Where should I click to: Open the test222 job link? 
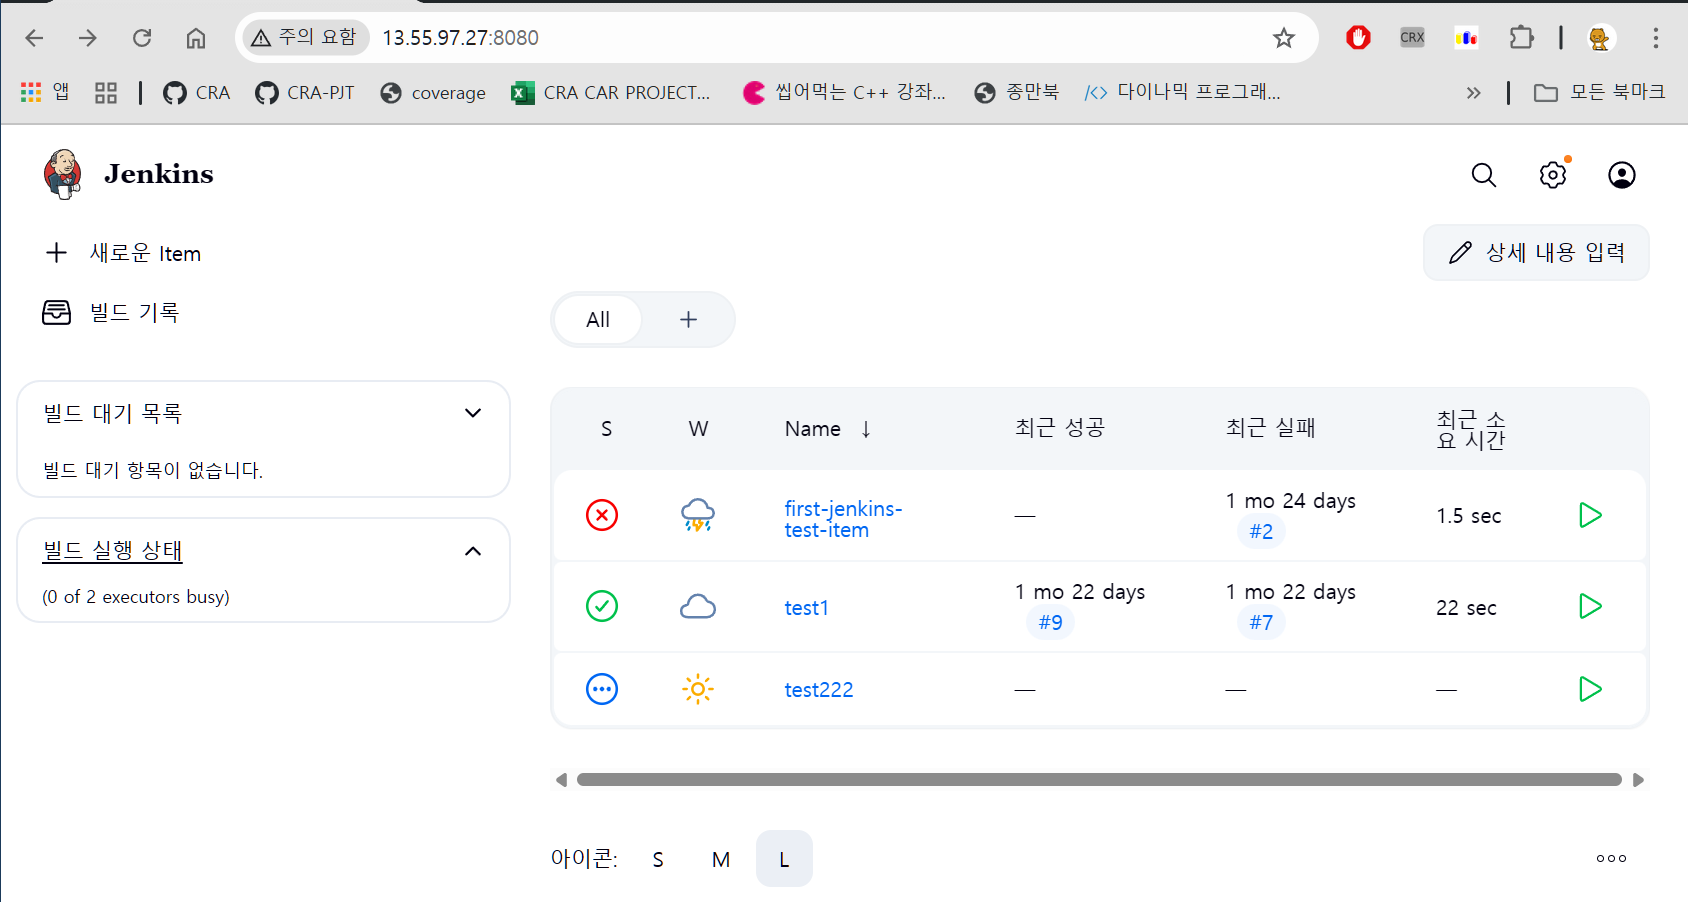(818, 690)
